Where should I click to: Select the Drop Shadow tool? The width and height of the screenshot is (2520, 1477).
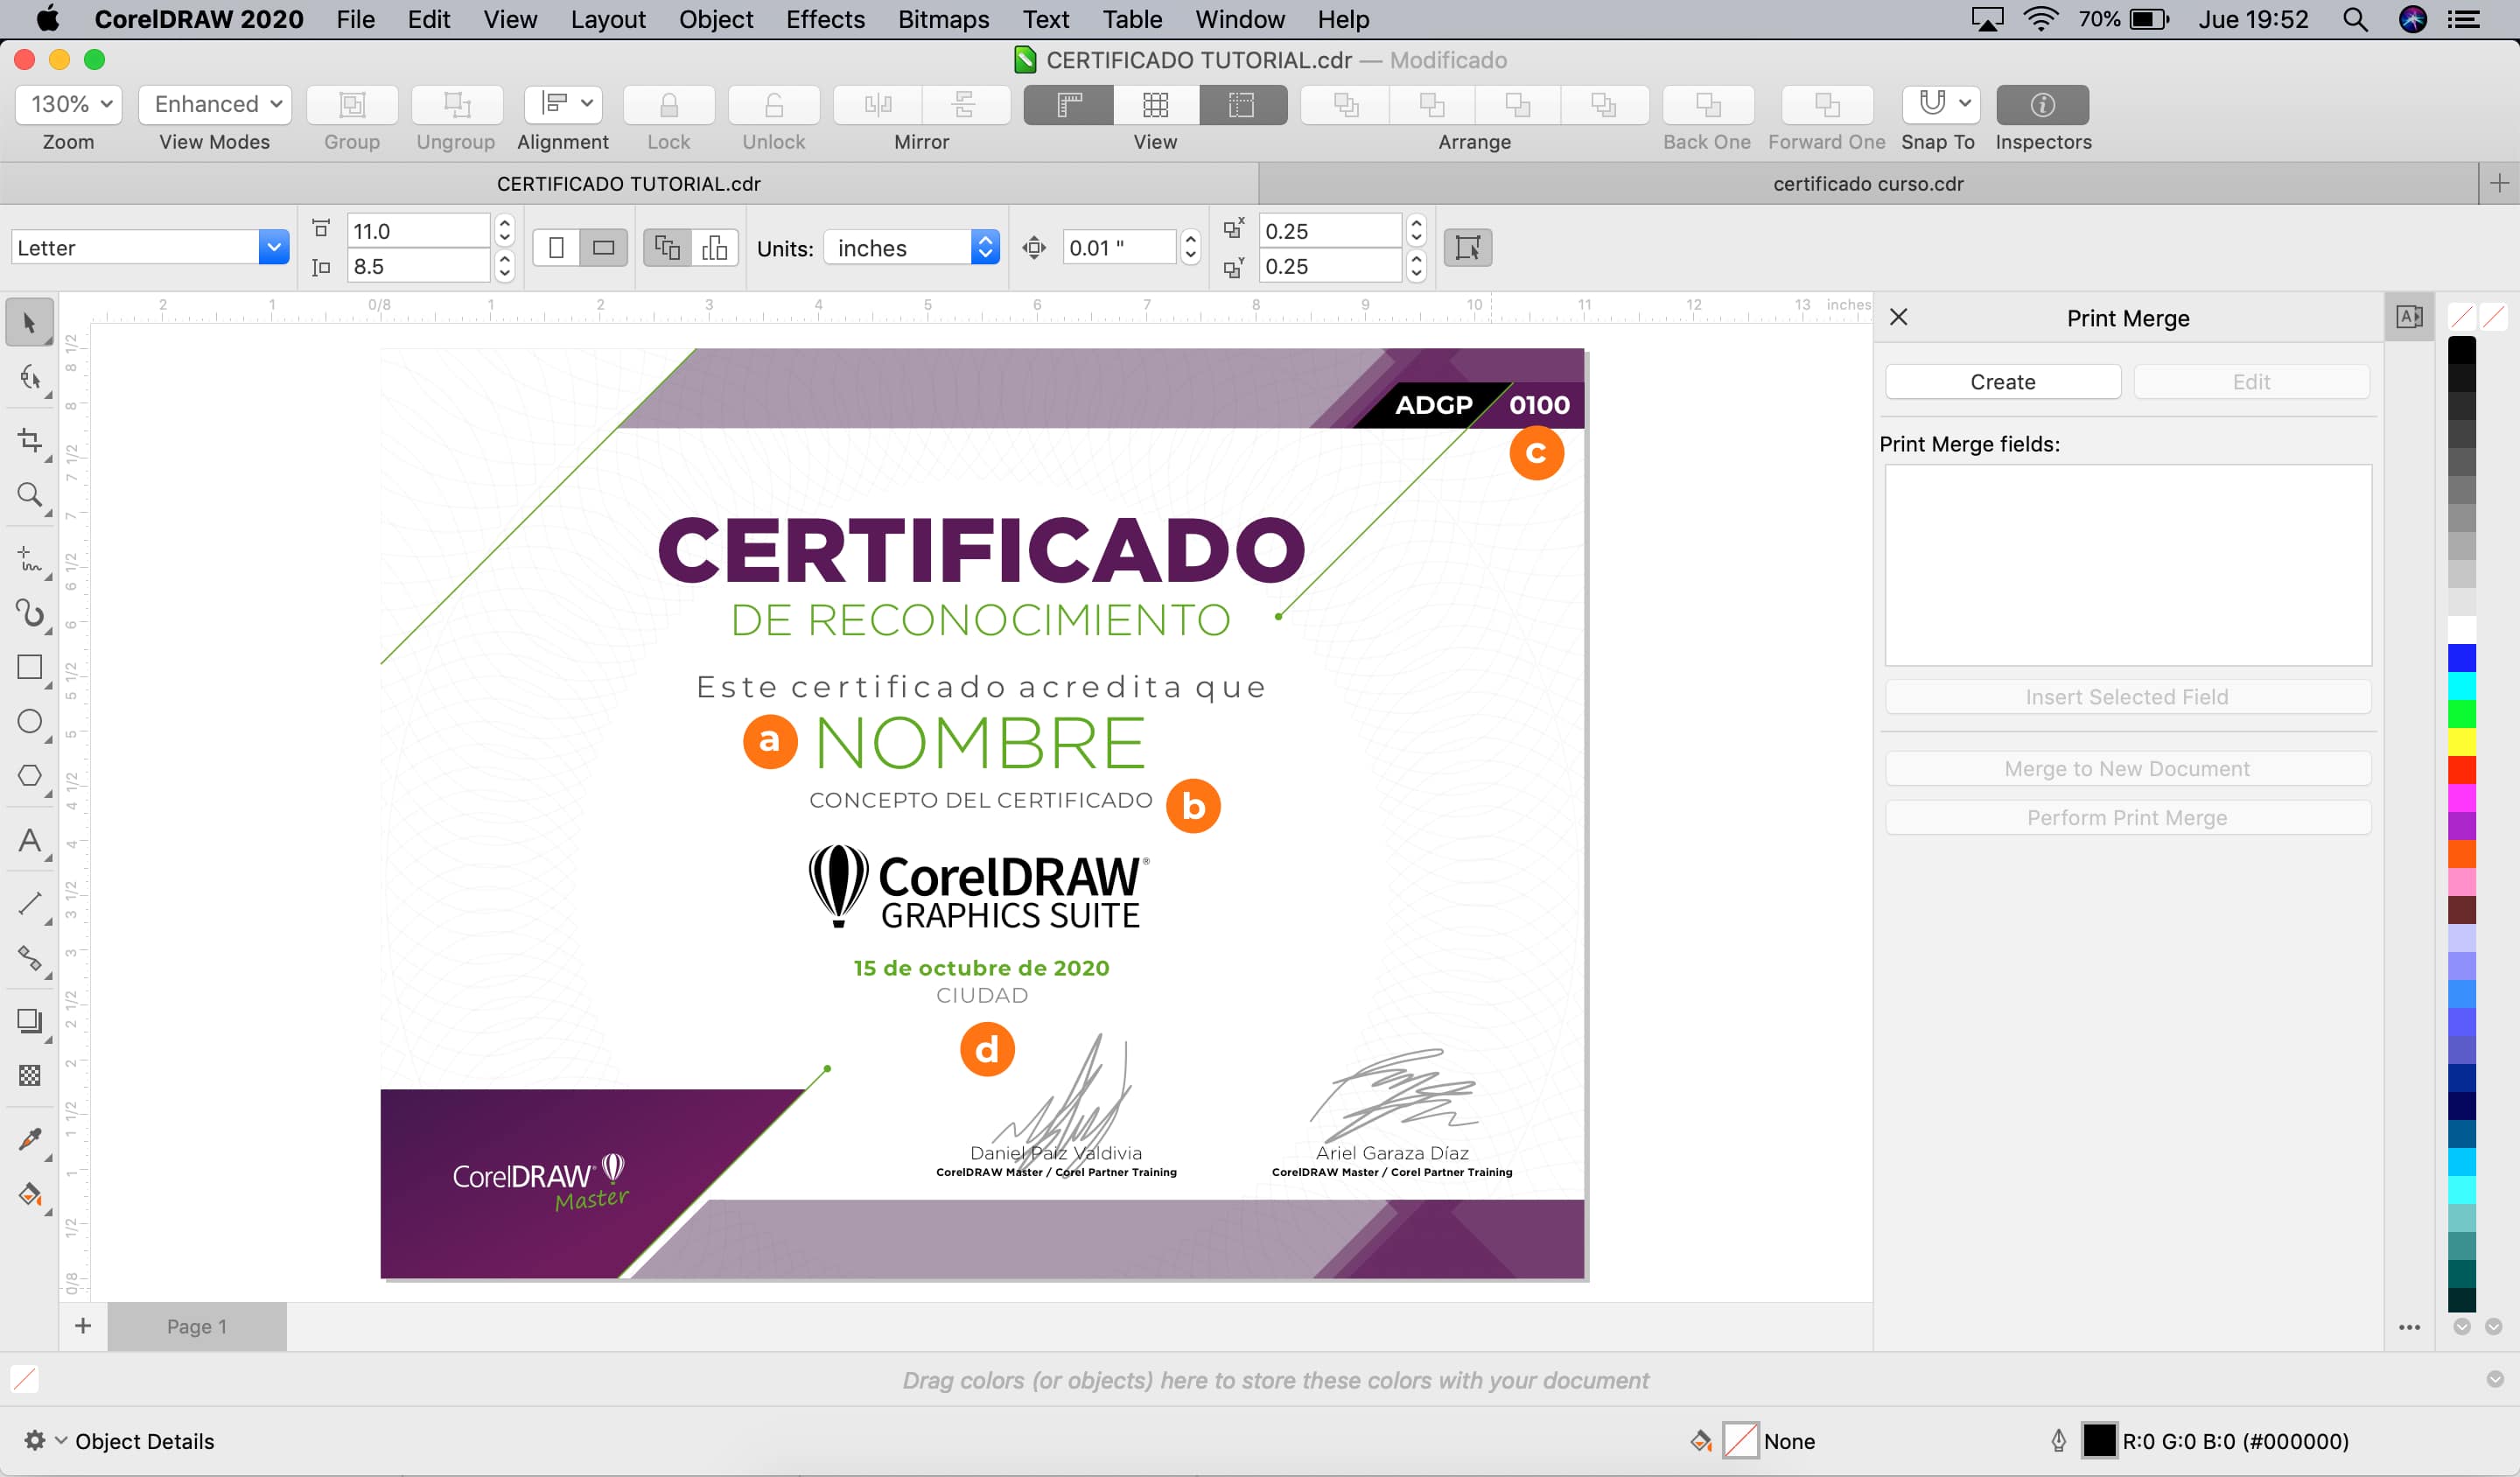[29, 1021]
